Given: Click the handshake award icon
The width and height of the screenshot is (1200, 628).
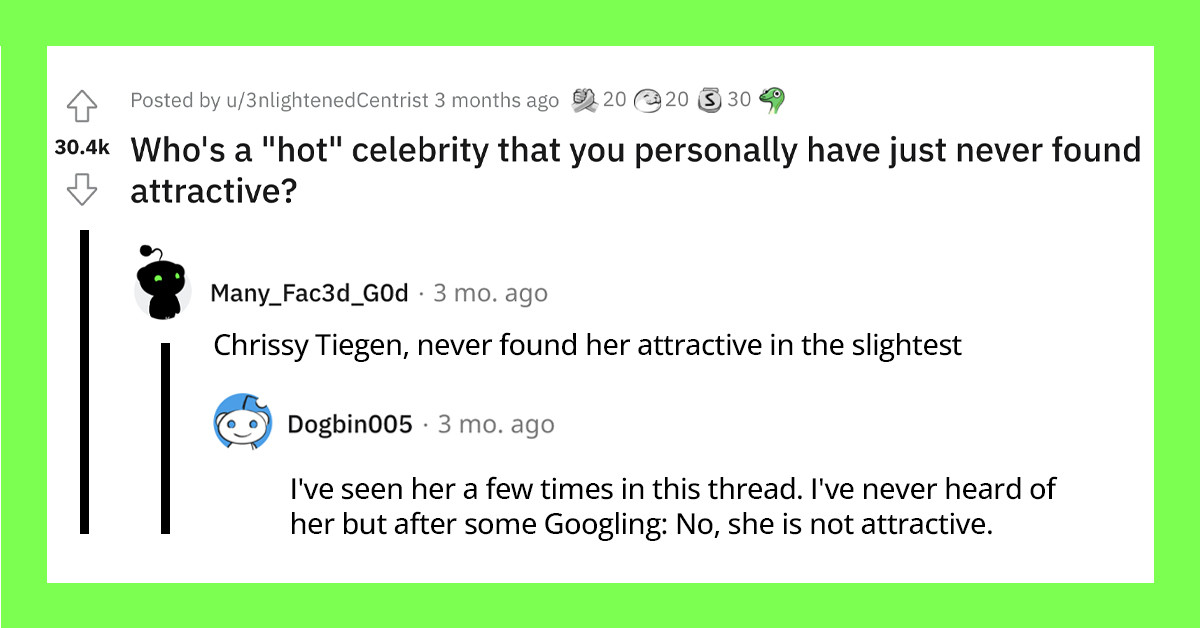Looking at the screenshot, I should (x=581, y=99).
